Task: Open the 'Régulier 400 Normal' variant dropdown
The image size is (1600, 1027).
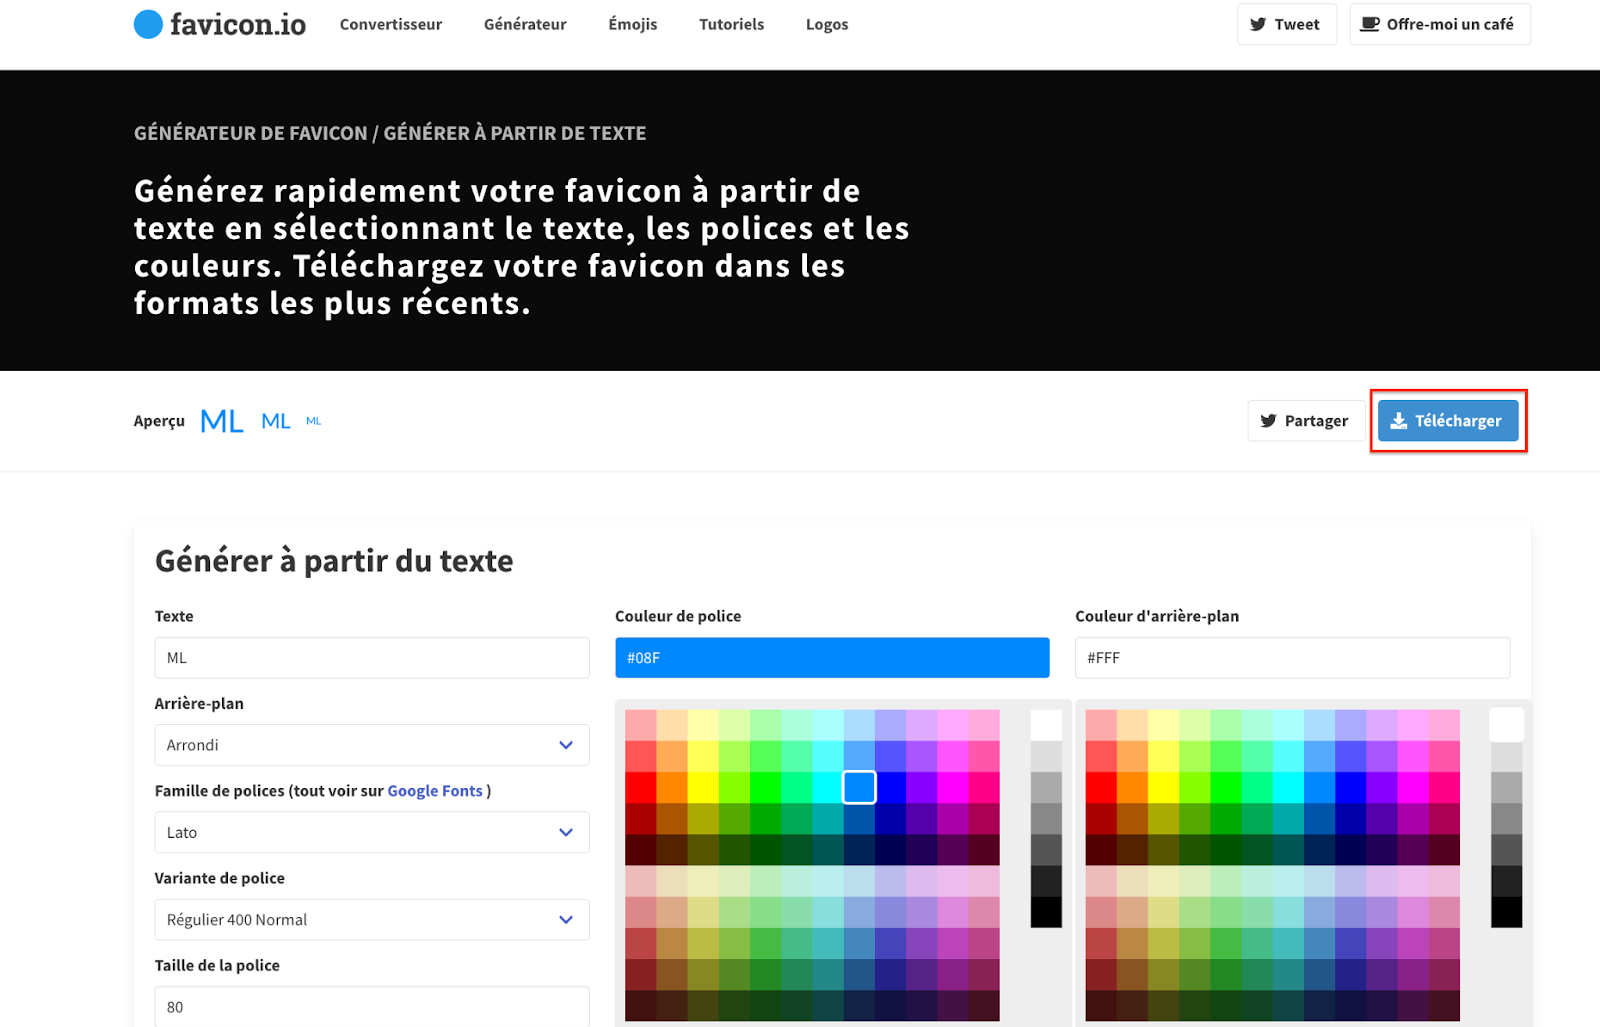Action: [371, 919]
